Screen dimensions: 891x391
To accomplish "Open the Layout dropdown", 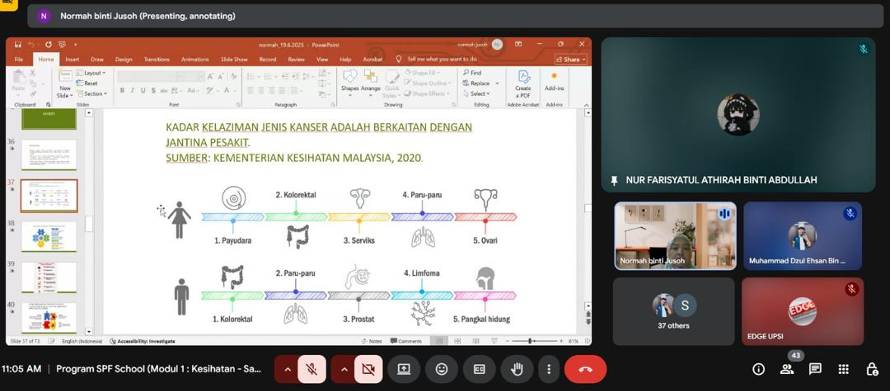I will coord(91,73).
